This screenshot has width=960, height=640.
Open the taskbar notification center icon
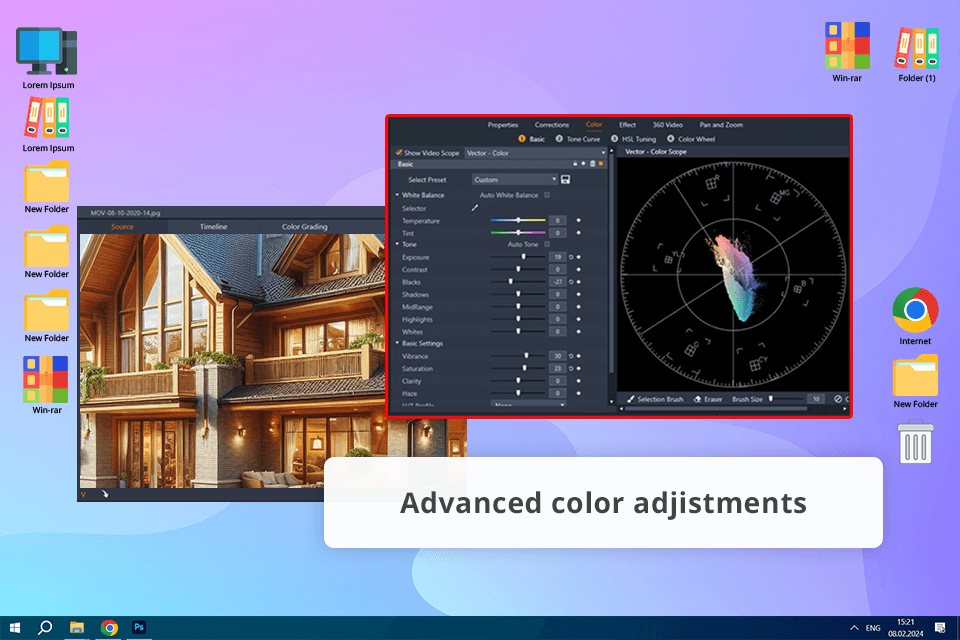pos(940,627)
